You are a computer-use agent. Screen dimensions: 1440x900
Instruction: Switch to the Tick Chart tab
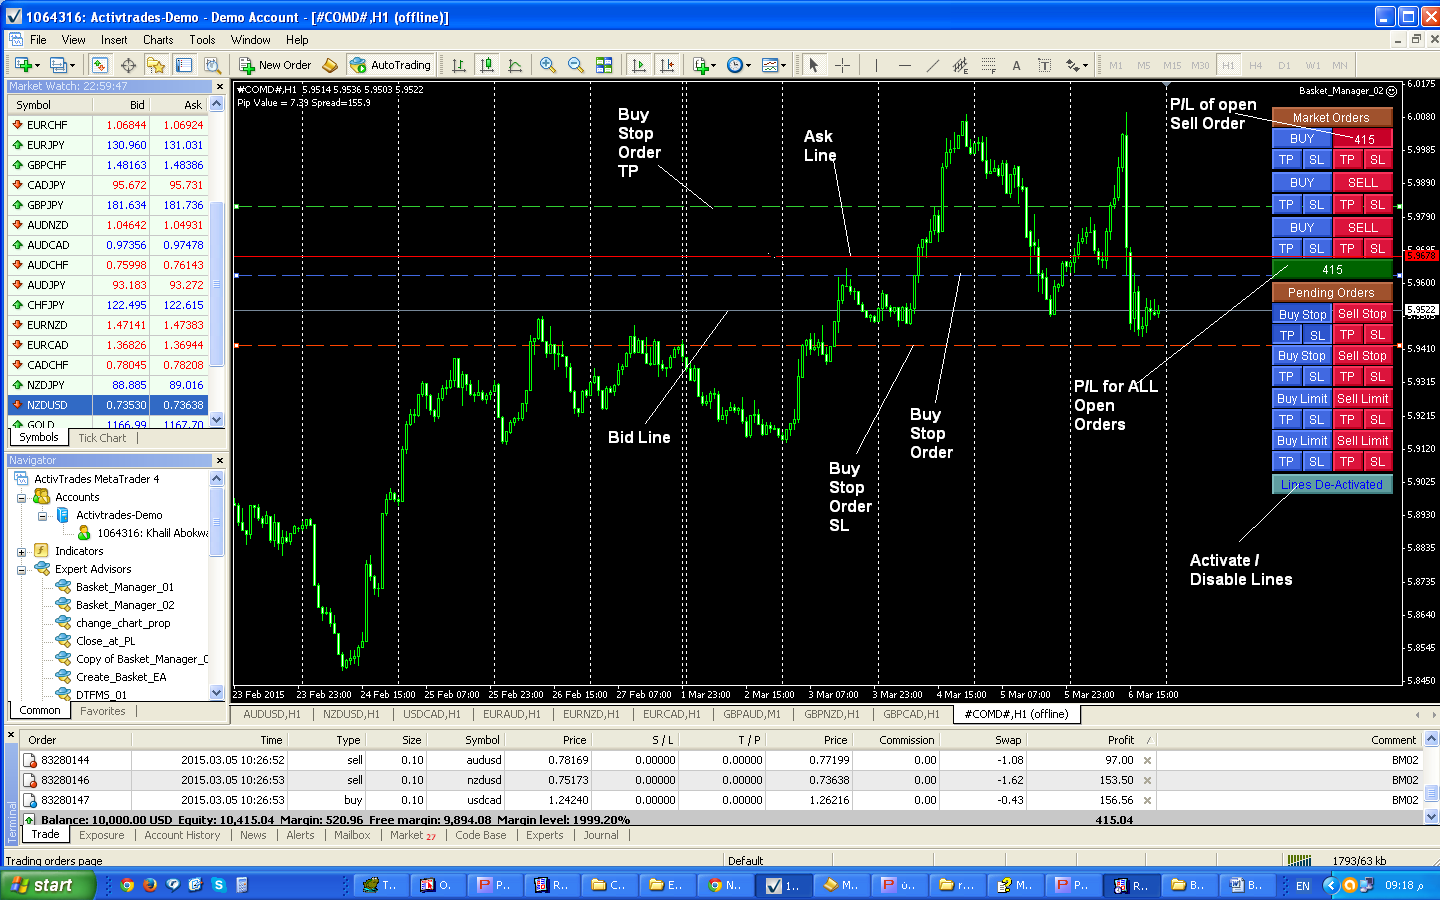pyautogui.click(x=102, y=438)
